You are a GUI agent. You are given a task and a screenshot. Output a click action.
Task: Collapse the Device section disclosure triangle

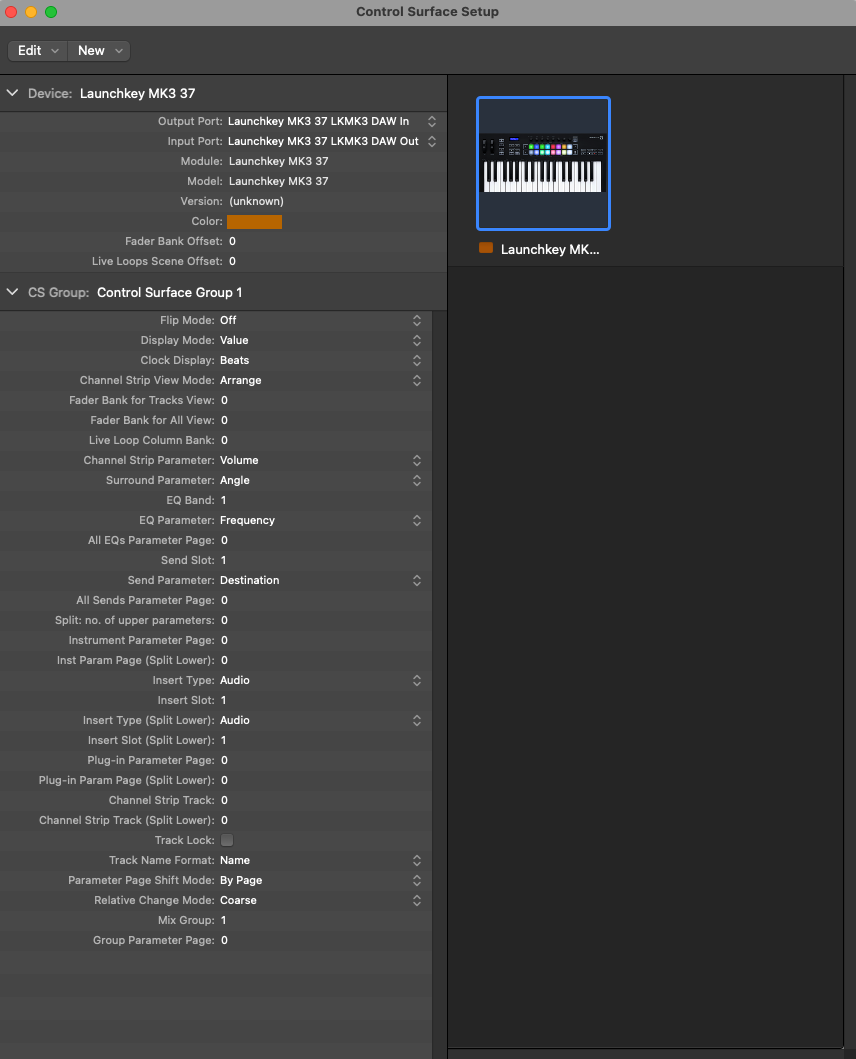point(12,93)
